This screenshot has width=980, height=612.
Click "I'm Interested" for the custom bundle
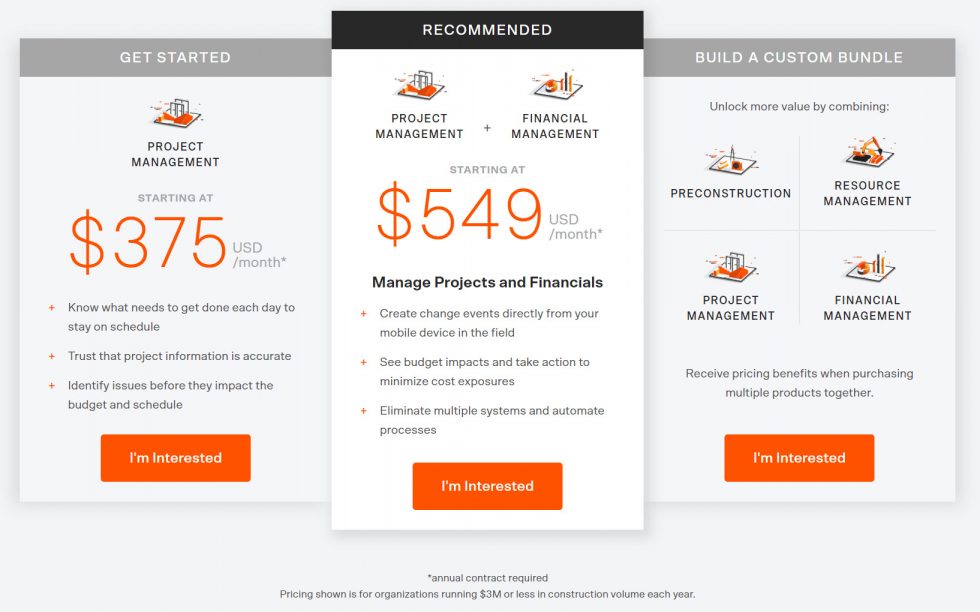pyautogui.click(x=799, y=458)
